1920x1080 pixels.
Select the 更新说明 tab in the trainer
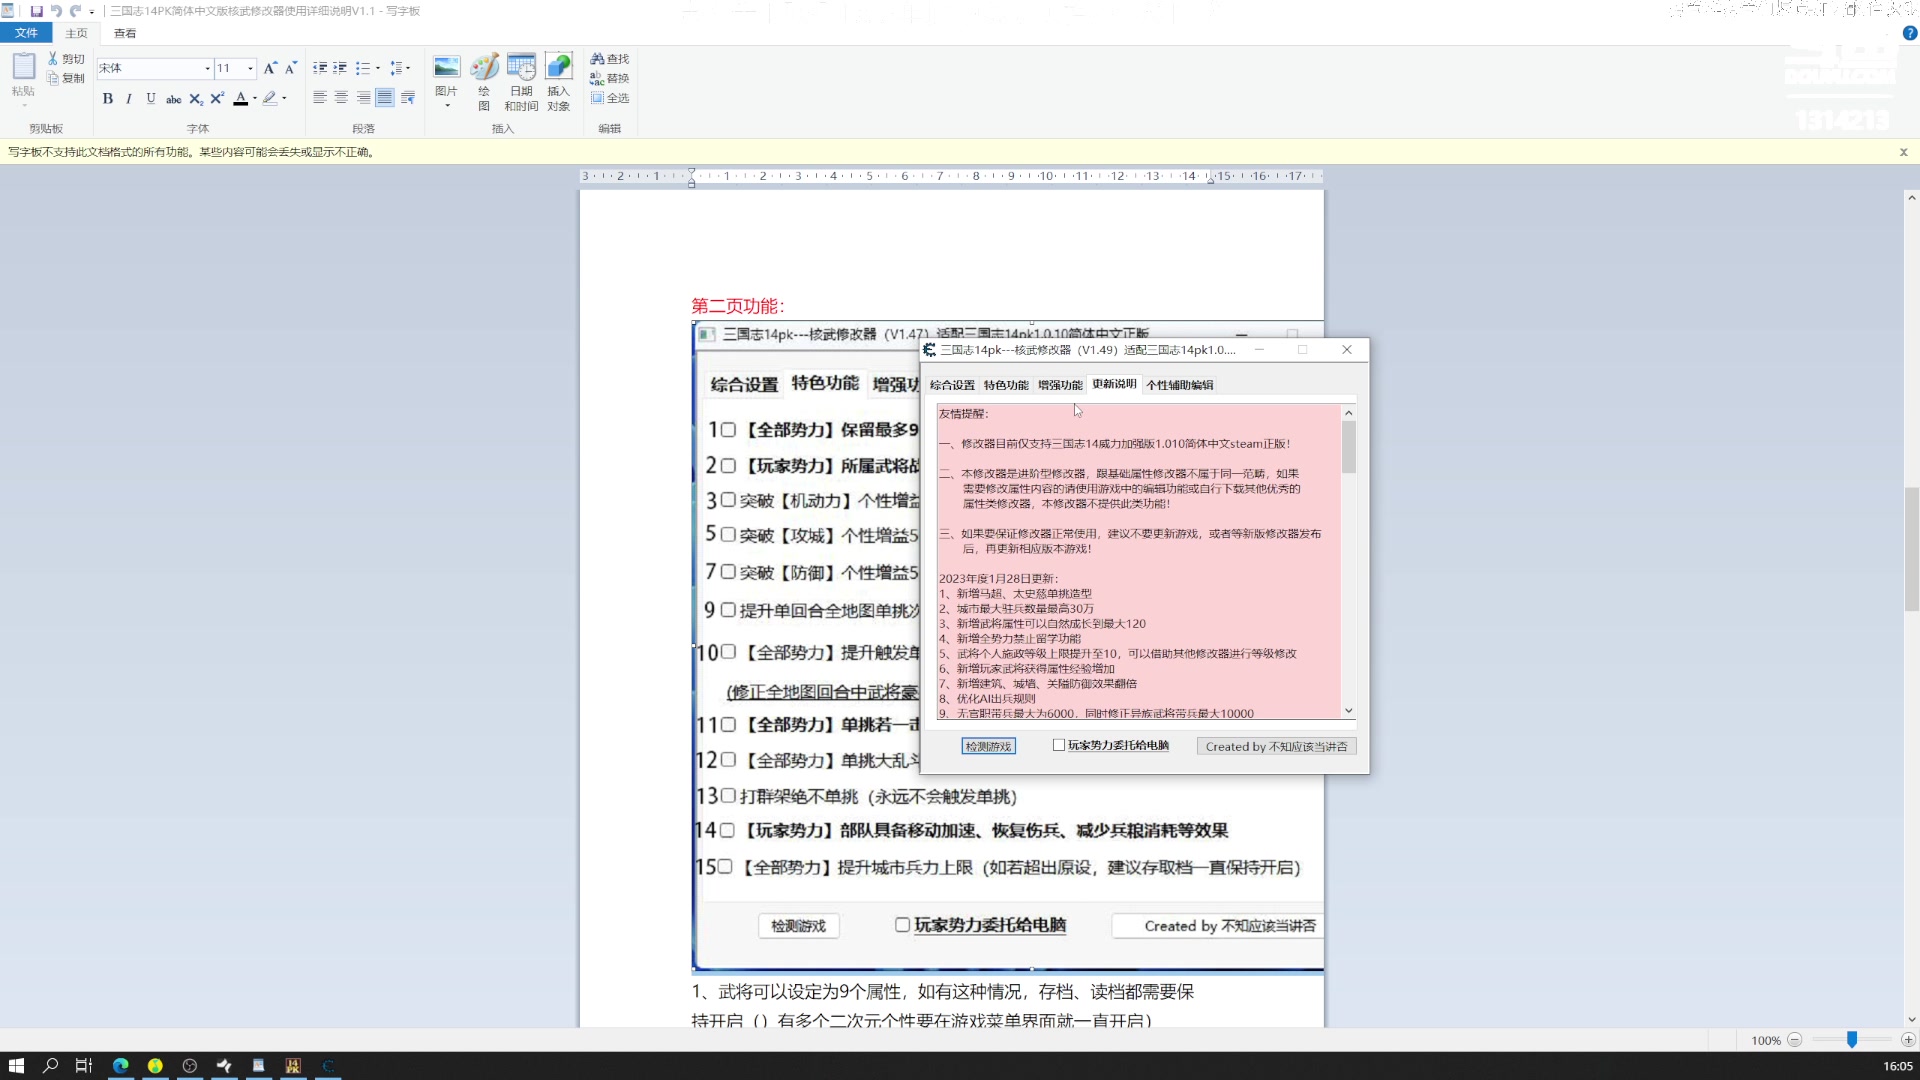1114,384
